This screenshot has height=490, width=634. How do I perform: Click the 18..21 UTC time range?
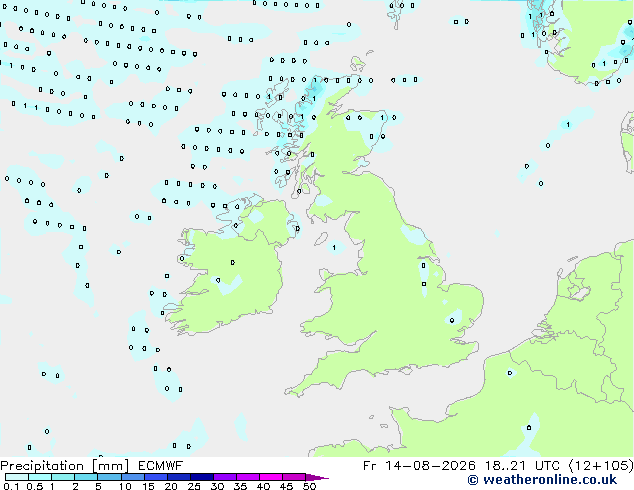coord(525,466)
